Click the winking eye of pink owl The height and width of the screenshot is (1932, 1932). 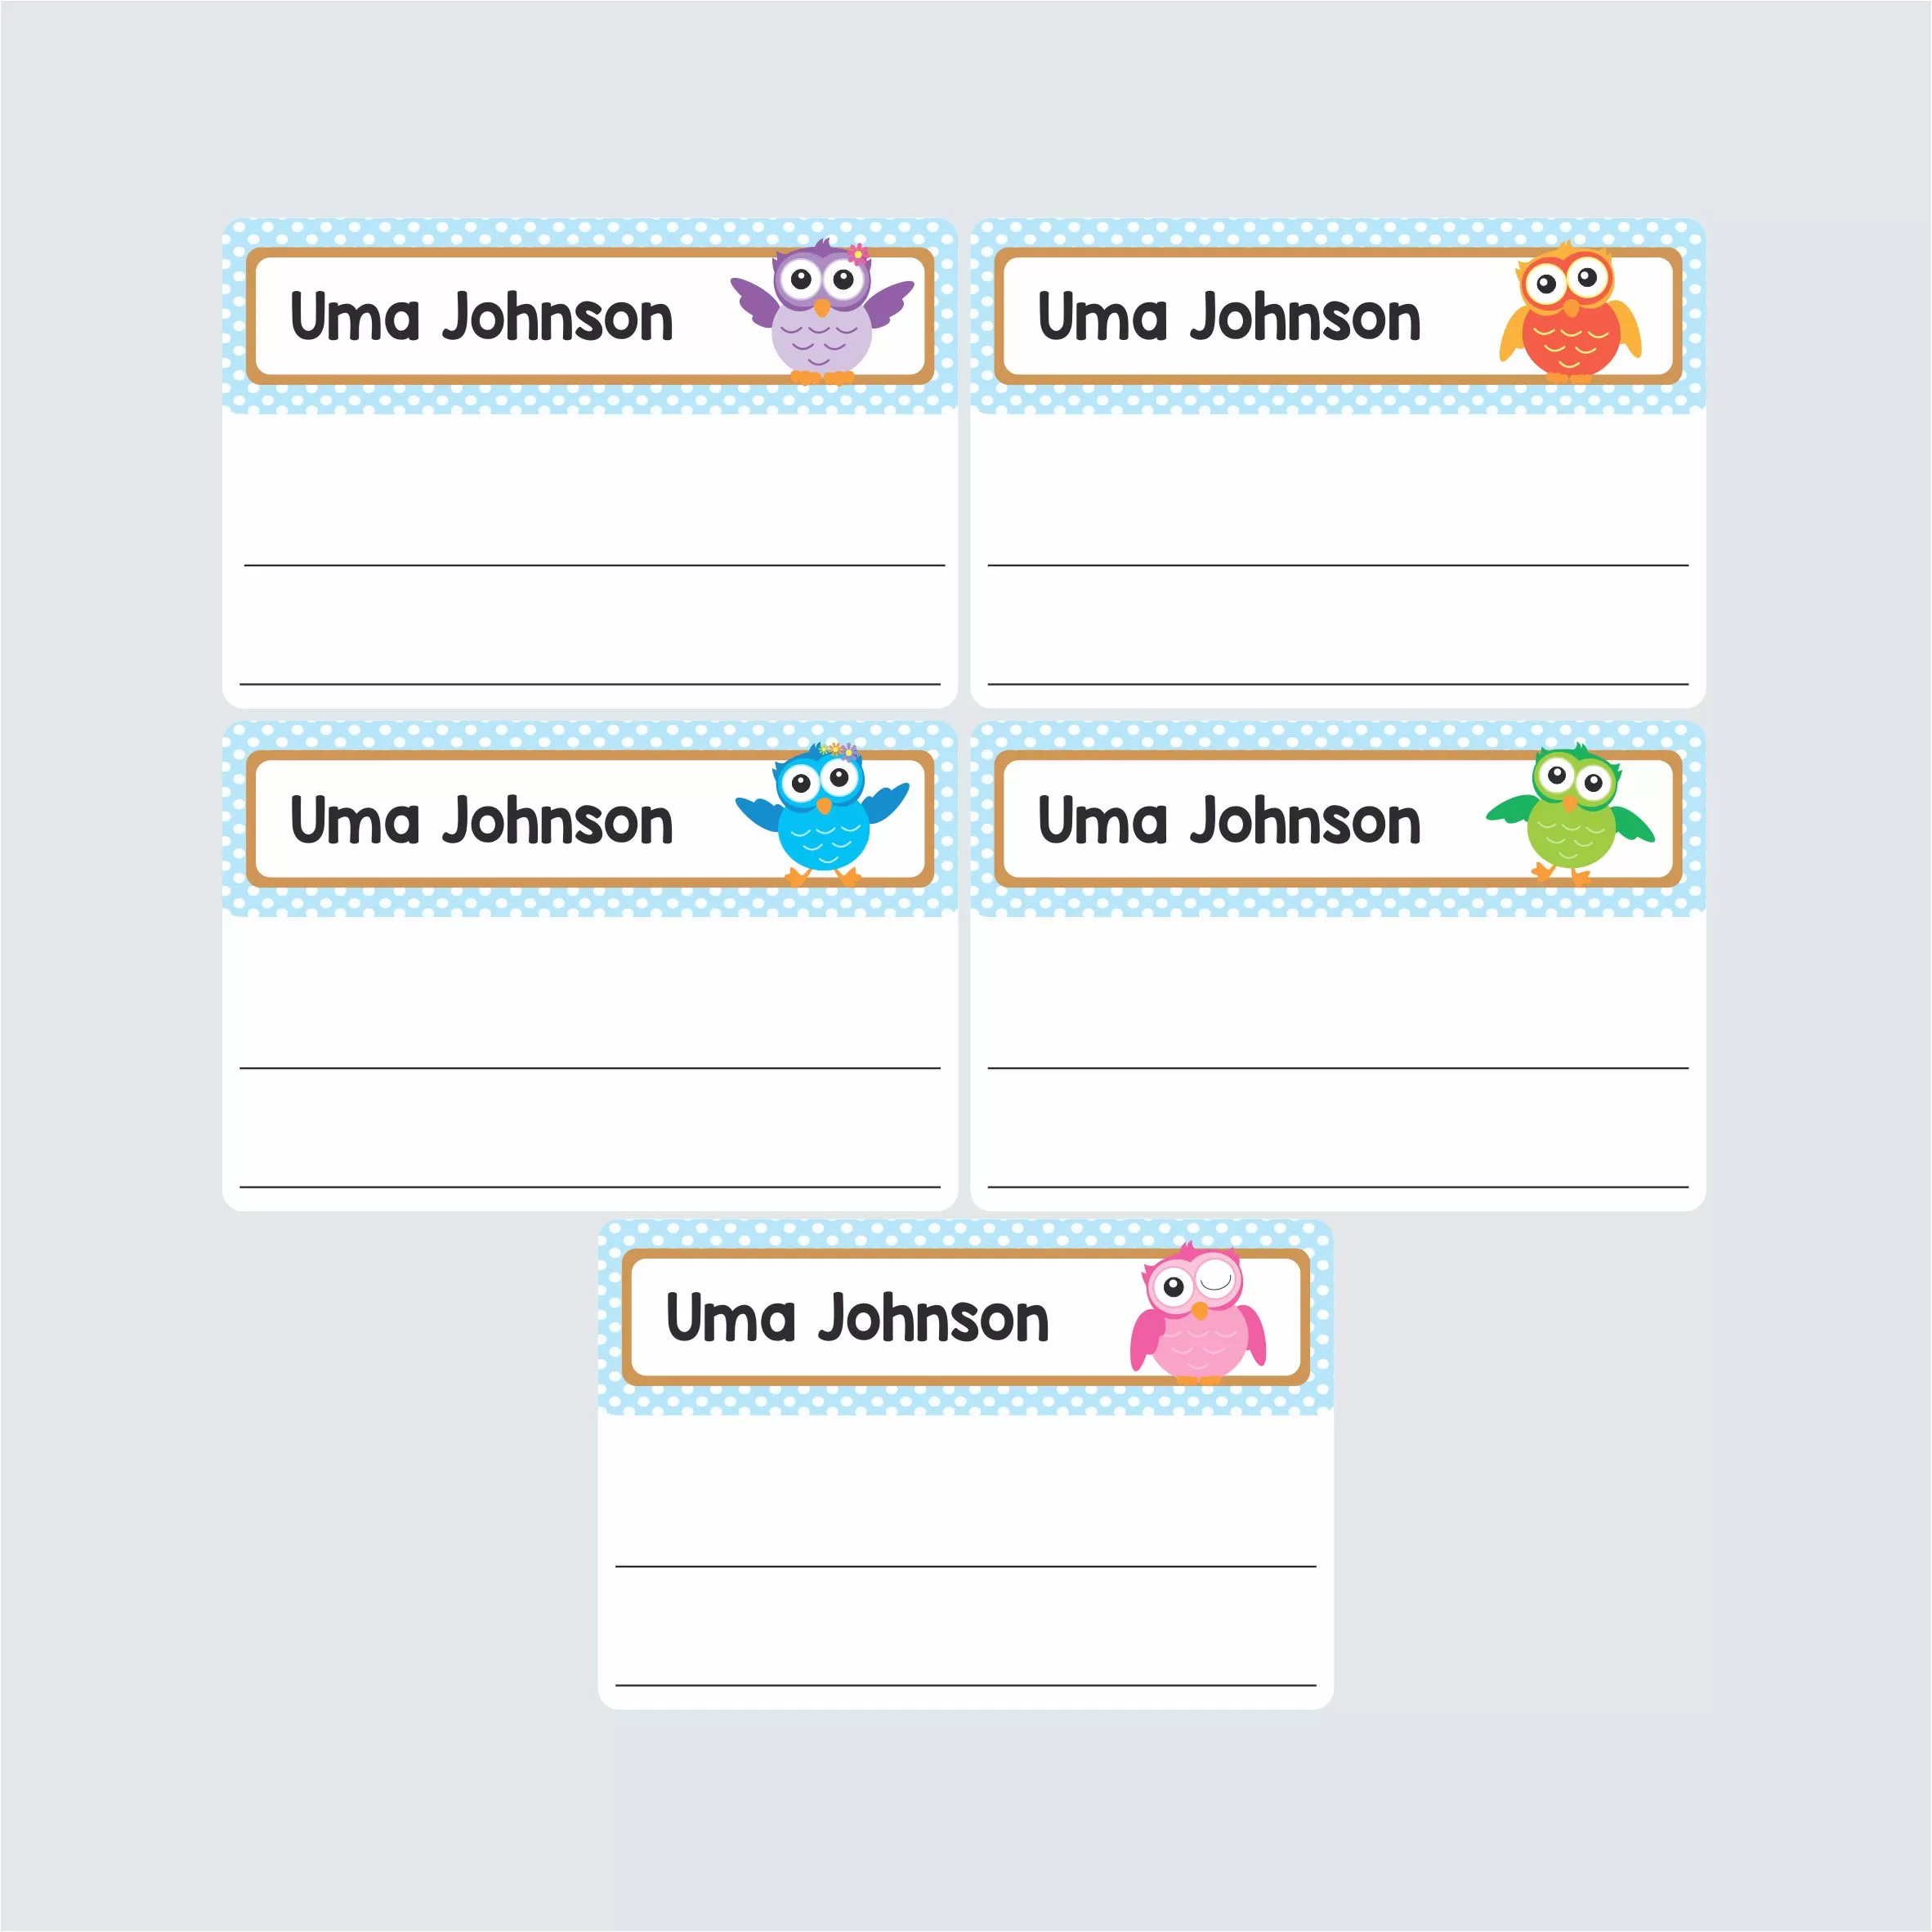click(x=1216, y=1277)
